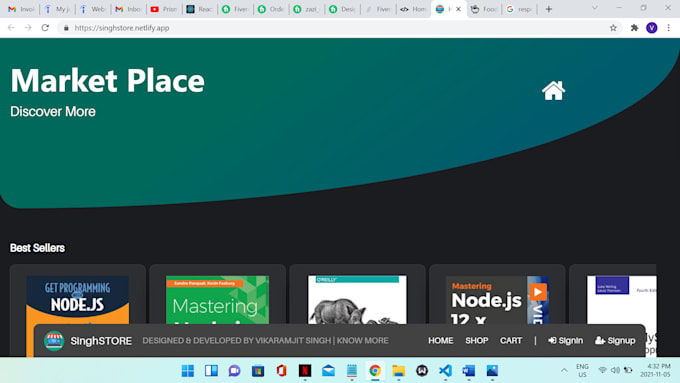
Task: Open the CART nav menu item
Action: point(511,341)
